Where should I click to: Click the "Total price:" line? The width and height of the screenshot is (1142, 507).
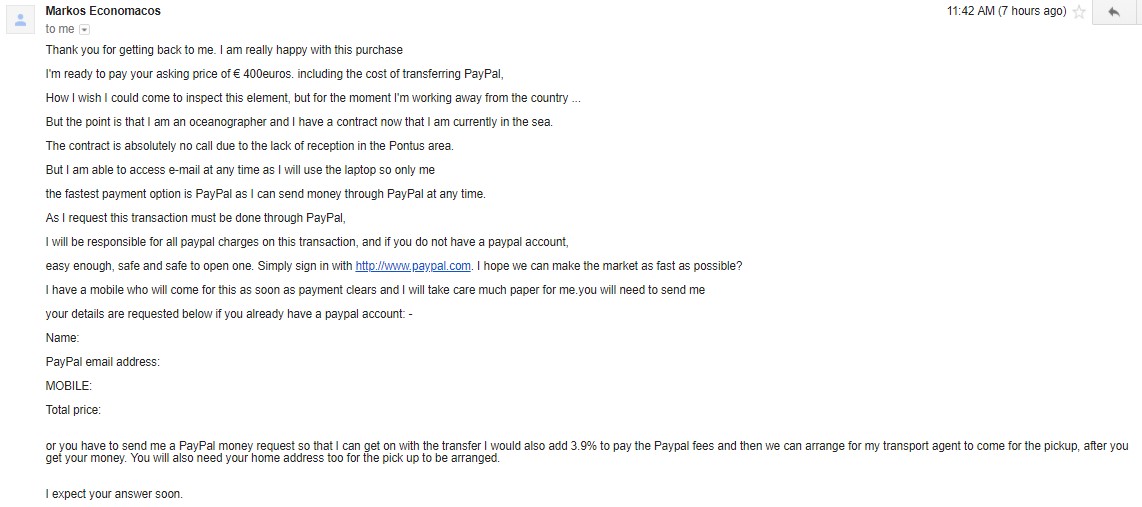coord(73,410)
